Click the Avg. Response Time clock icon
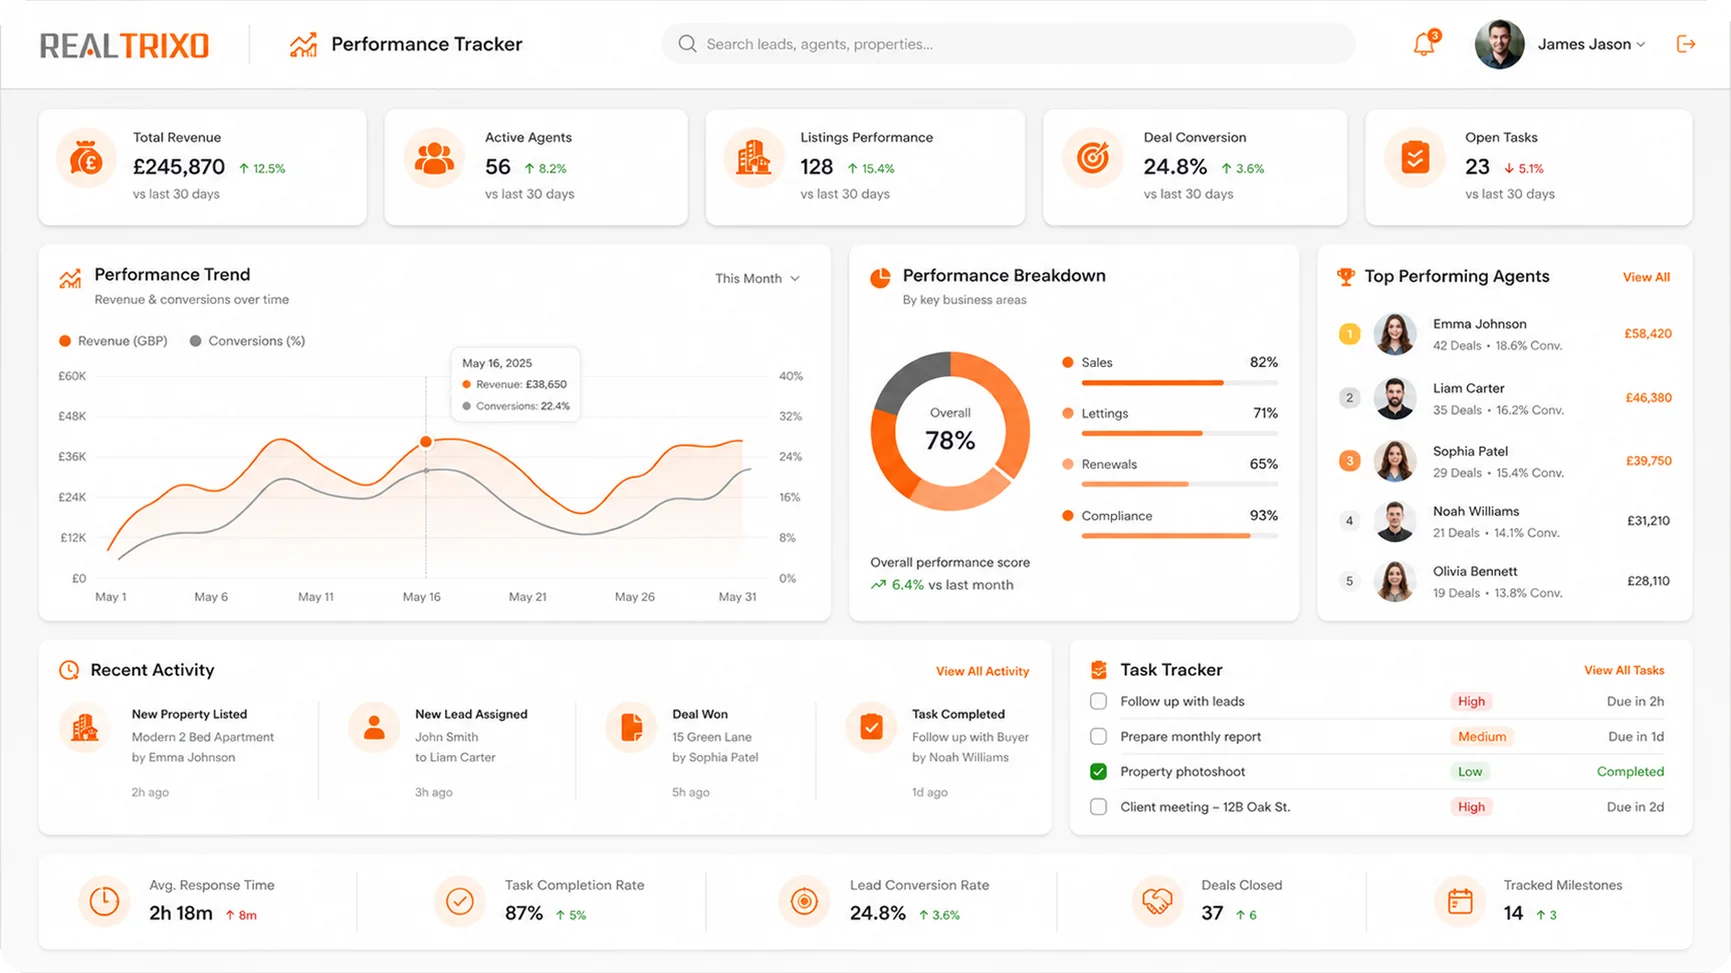This screenshot has height=973, width=1731. coord(104,901)
